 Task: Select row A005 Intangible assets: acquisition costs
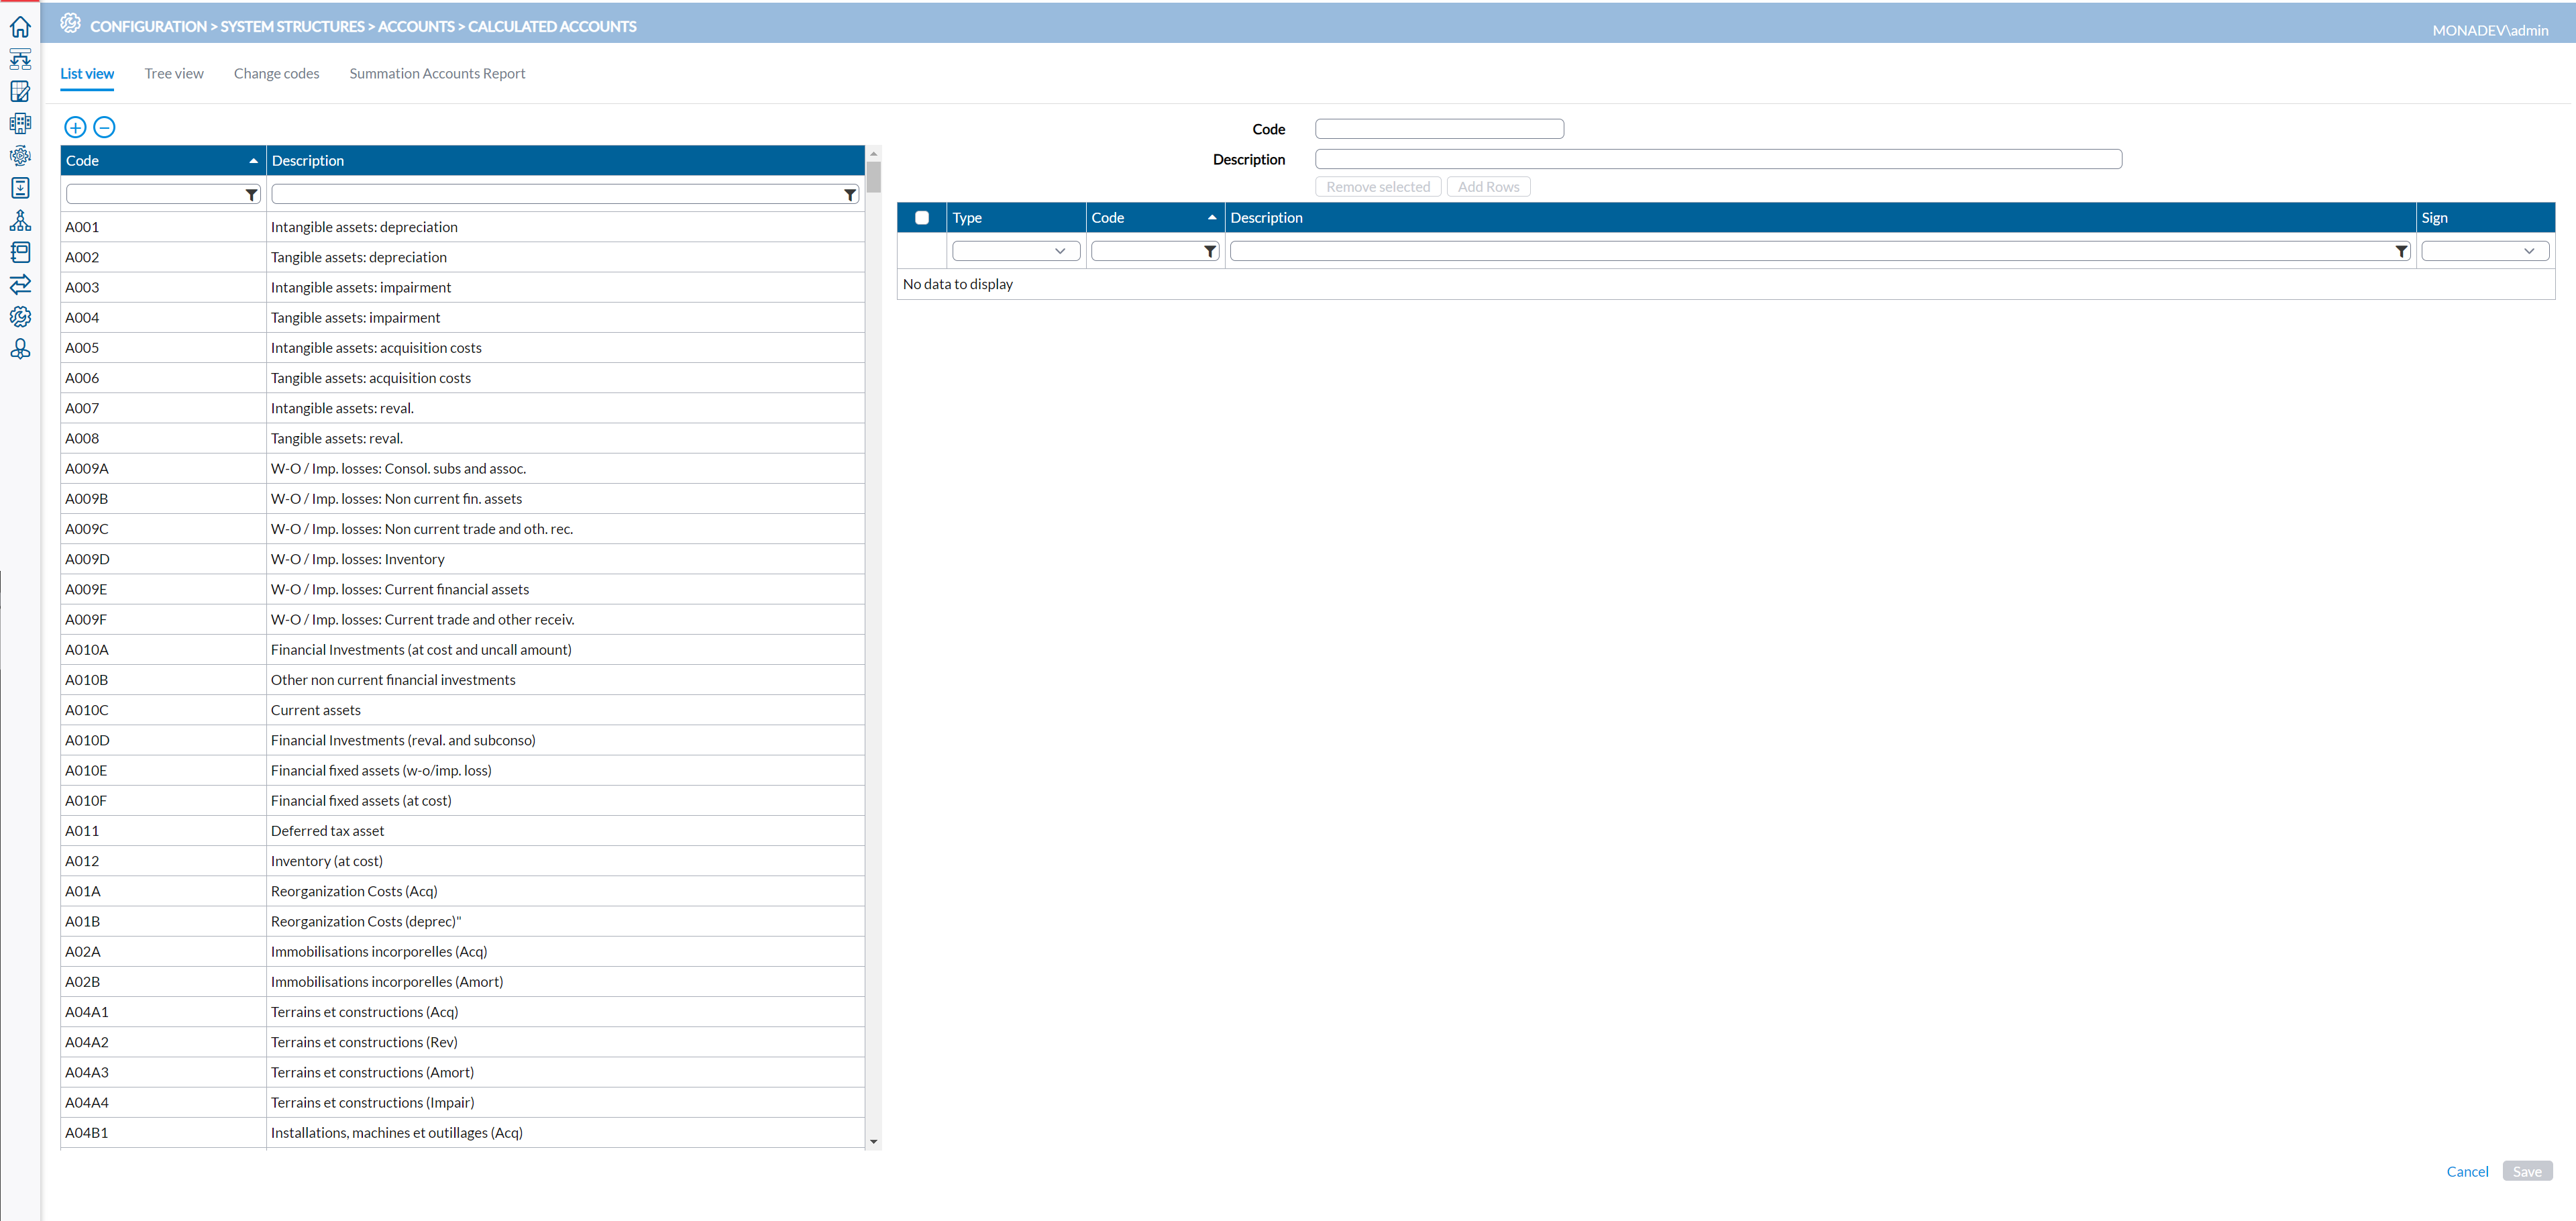[463, 348]
